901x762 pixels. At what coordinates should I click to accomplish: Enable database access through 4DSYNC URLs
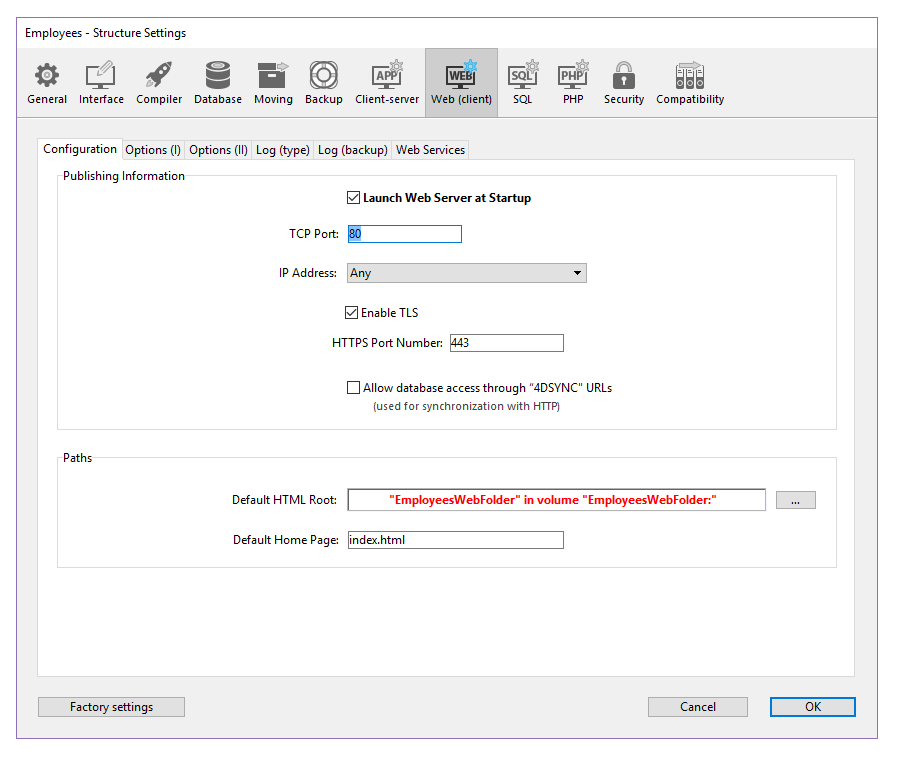[353, 388]
